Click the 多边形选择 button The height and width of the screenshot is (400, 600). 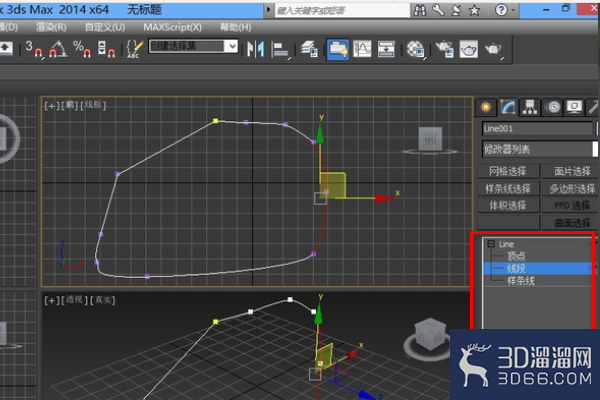tap(572, 188)
